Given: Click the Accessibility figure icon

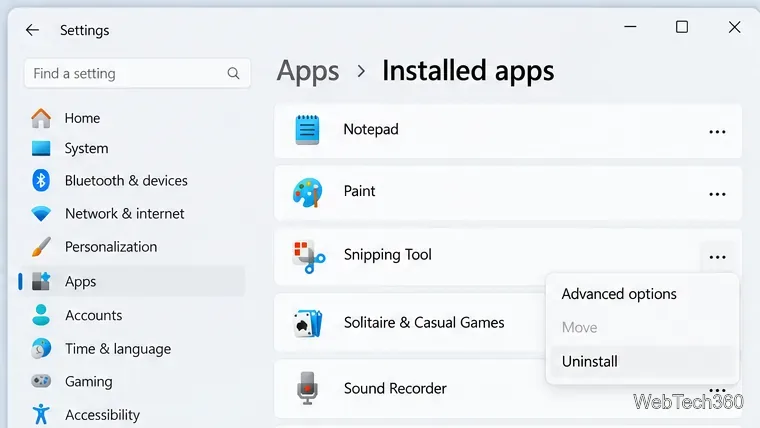Looking at the screenshot, I should click(41, 414).
